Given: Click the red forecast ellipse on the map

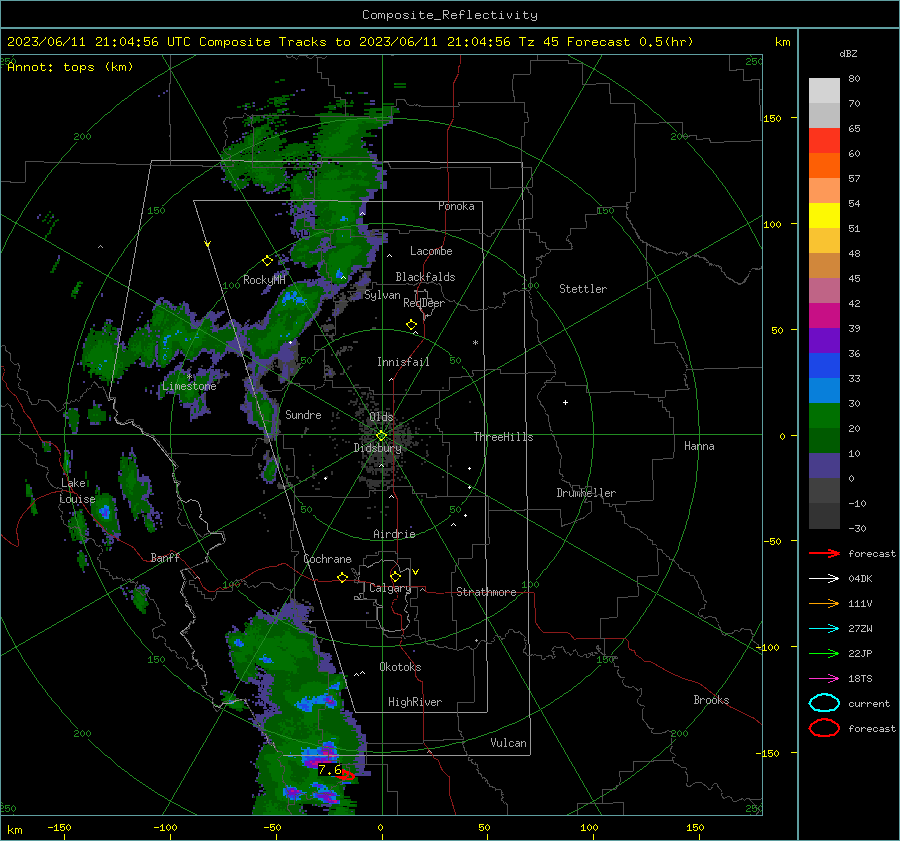Looking at the screenshot, I should (346, 776).
